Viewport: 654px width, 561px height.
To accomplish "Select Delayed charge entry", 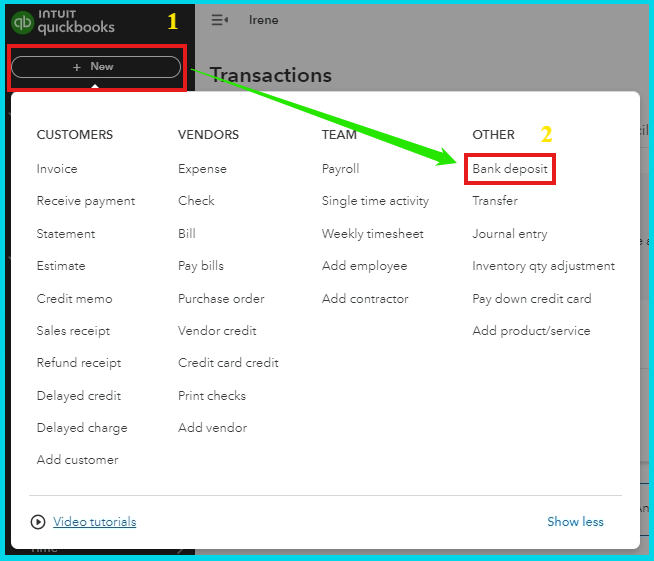I will pyautogui.click(x=82, y=428).
